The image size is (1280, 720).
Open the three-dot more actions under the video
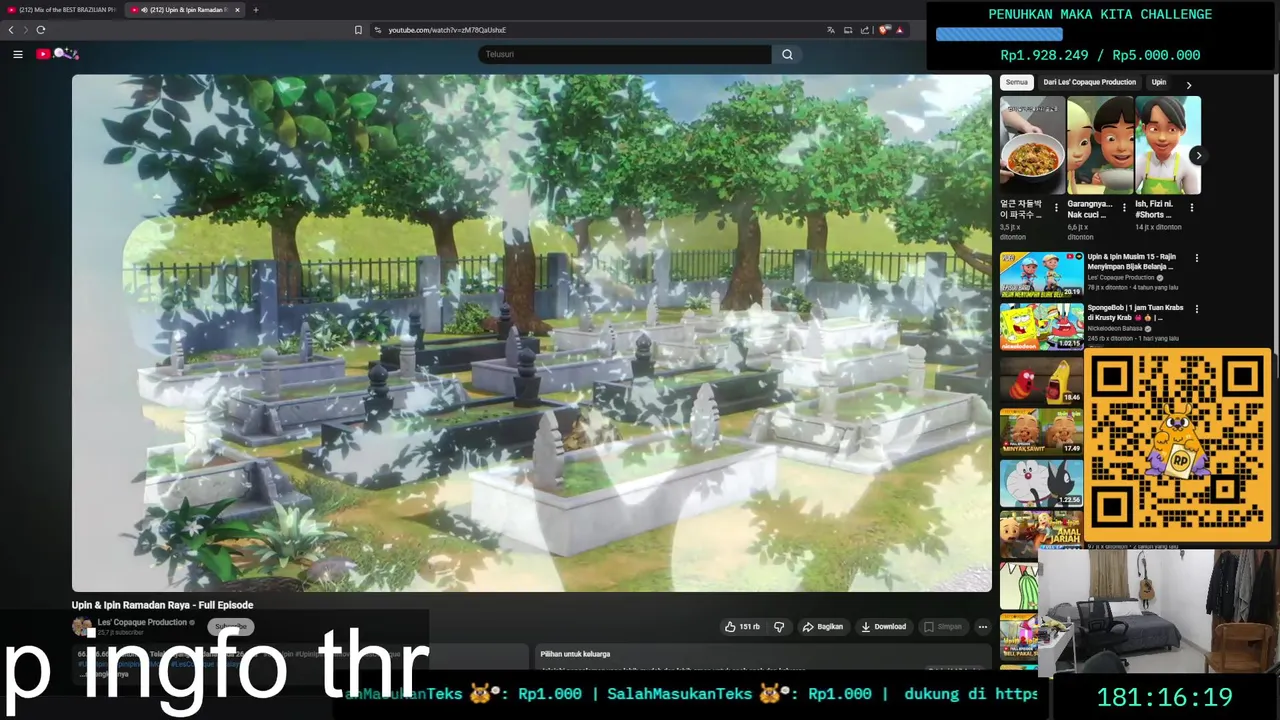click(982, 627)
